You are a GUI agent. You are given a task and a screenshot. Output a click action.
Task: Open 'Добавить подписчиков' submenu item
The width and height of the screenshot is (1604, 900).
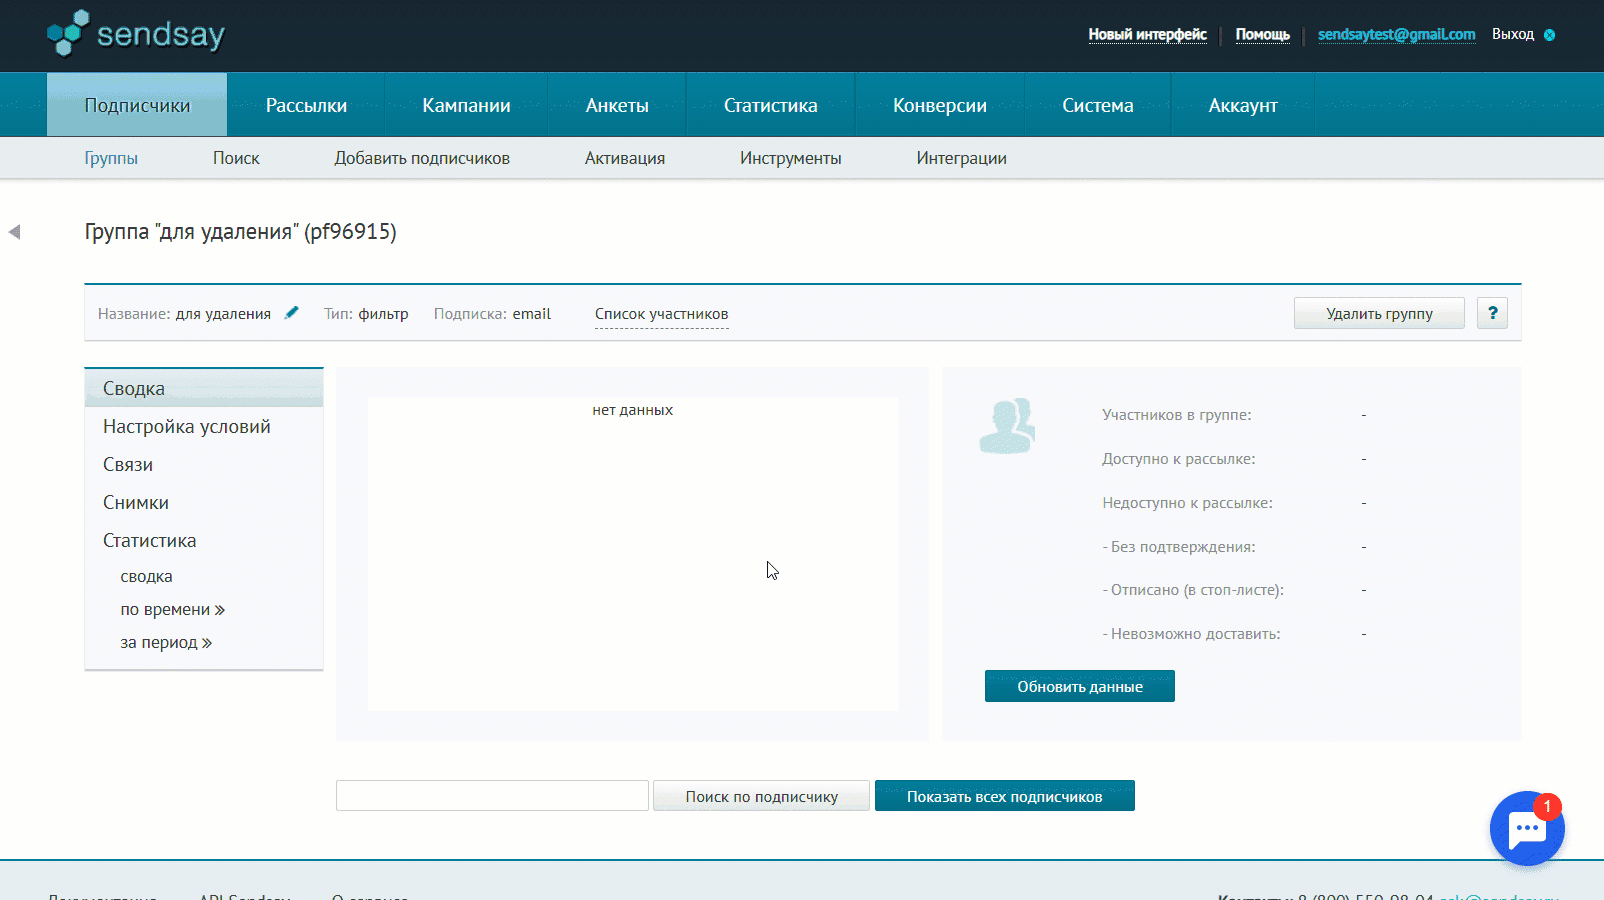[x=422, y=158]
